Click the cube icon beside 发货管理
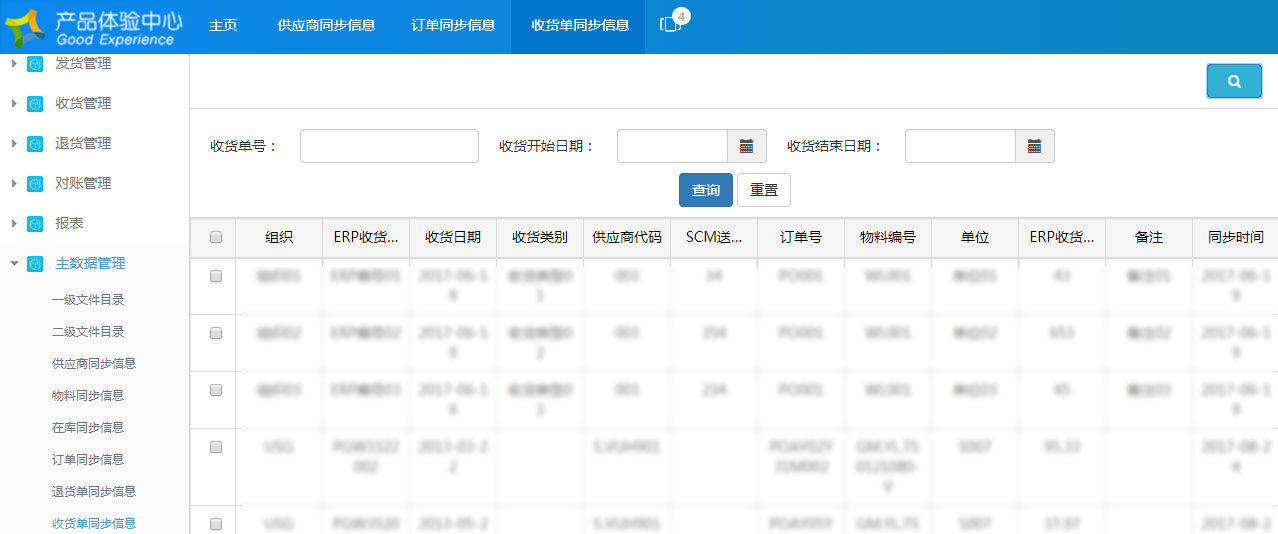1278x534 pixels. click(35, 64)
